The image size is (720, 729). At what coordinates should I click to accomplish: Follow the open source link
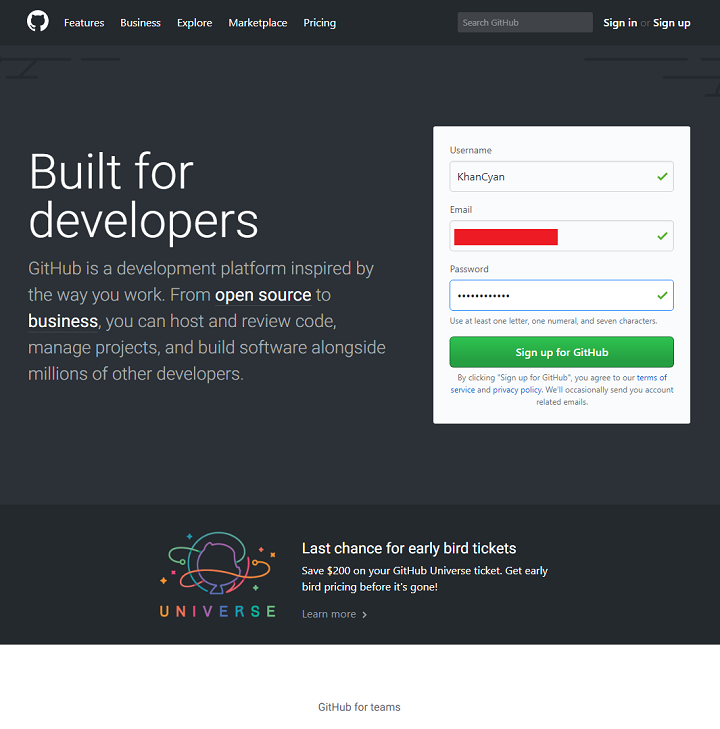(263, 295)
